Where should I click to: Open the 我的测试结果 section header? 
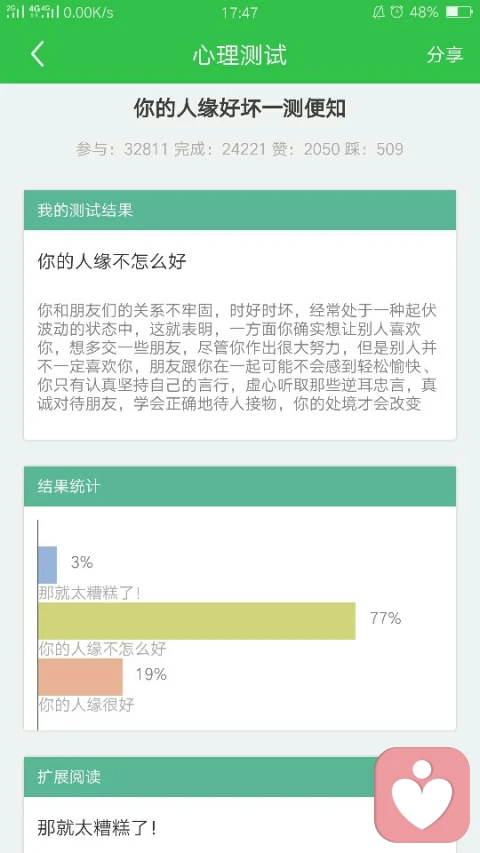239,210
